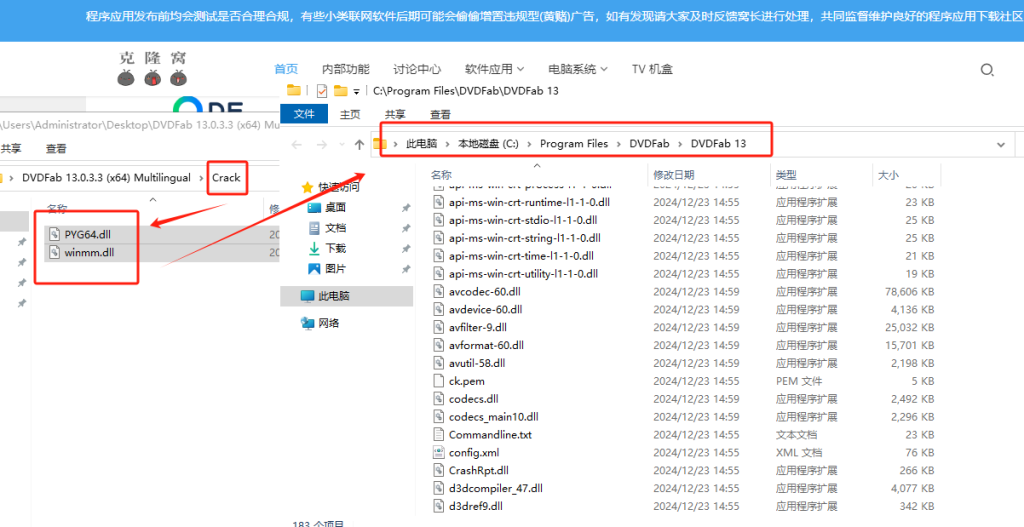
Task: Select api-ms-win-crt-runtime-l1-1-0.dll file icon
Action: point(439,202)
